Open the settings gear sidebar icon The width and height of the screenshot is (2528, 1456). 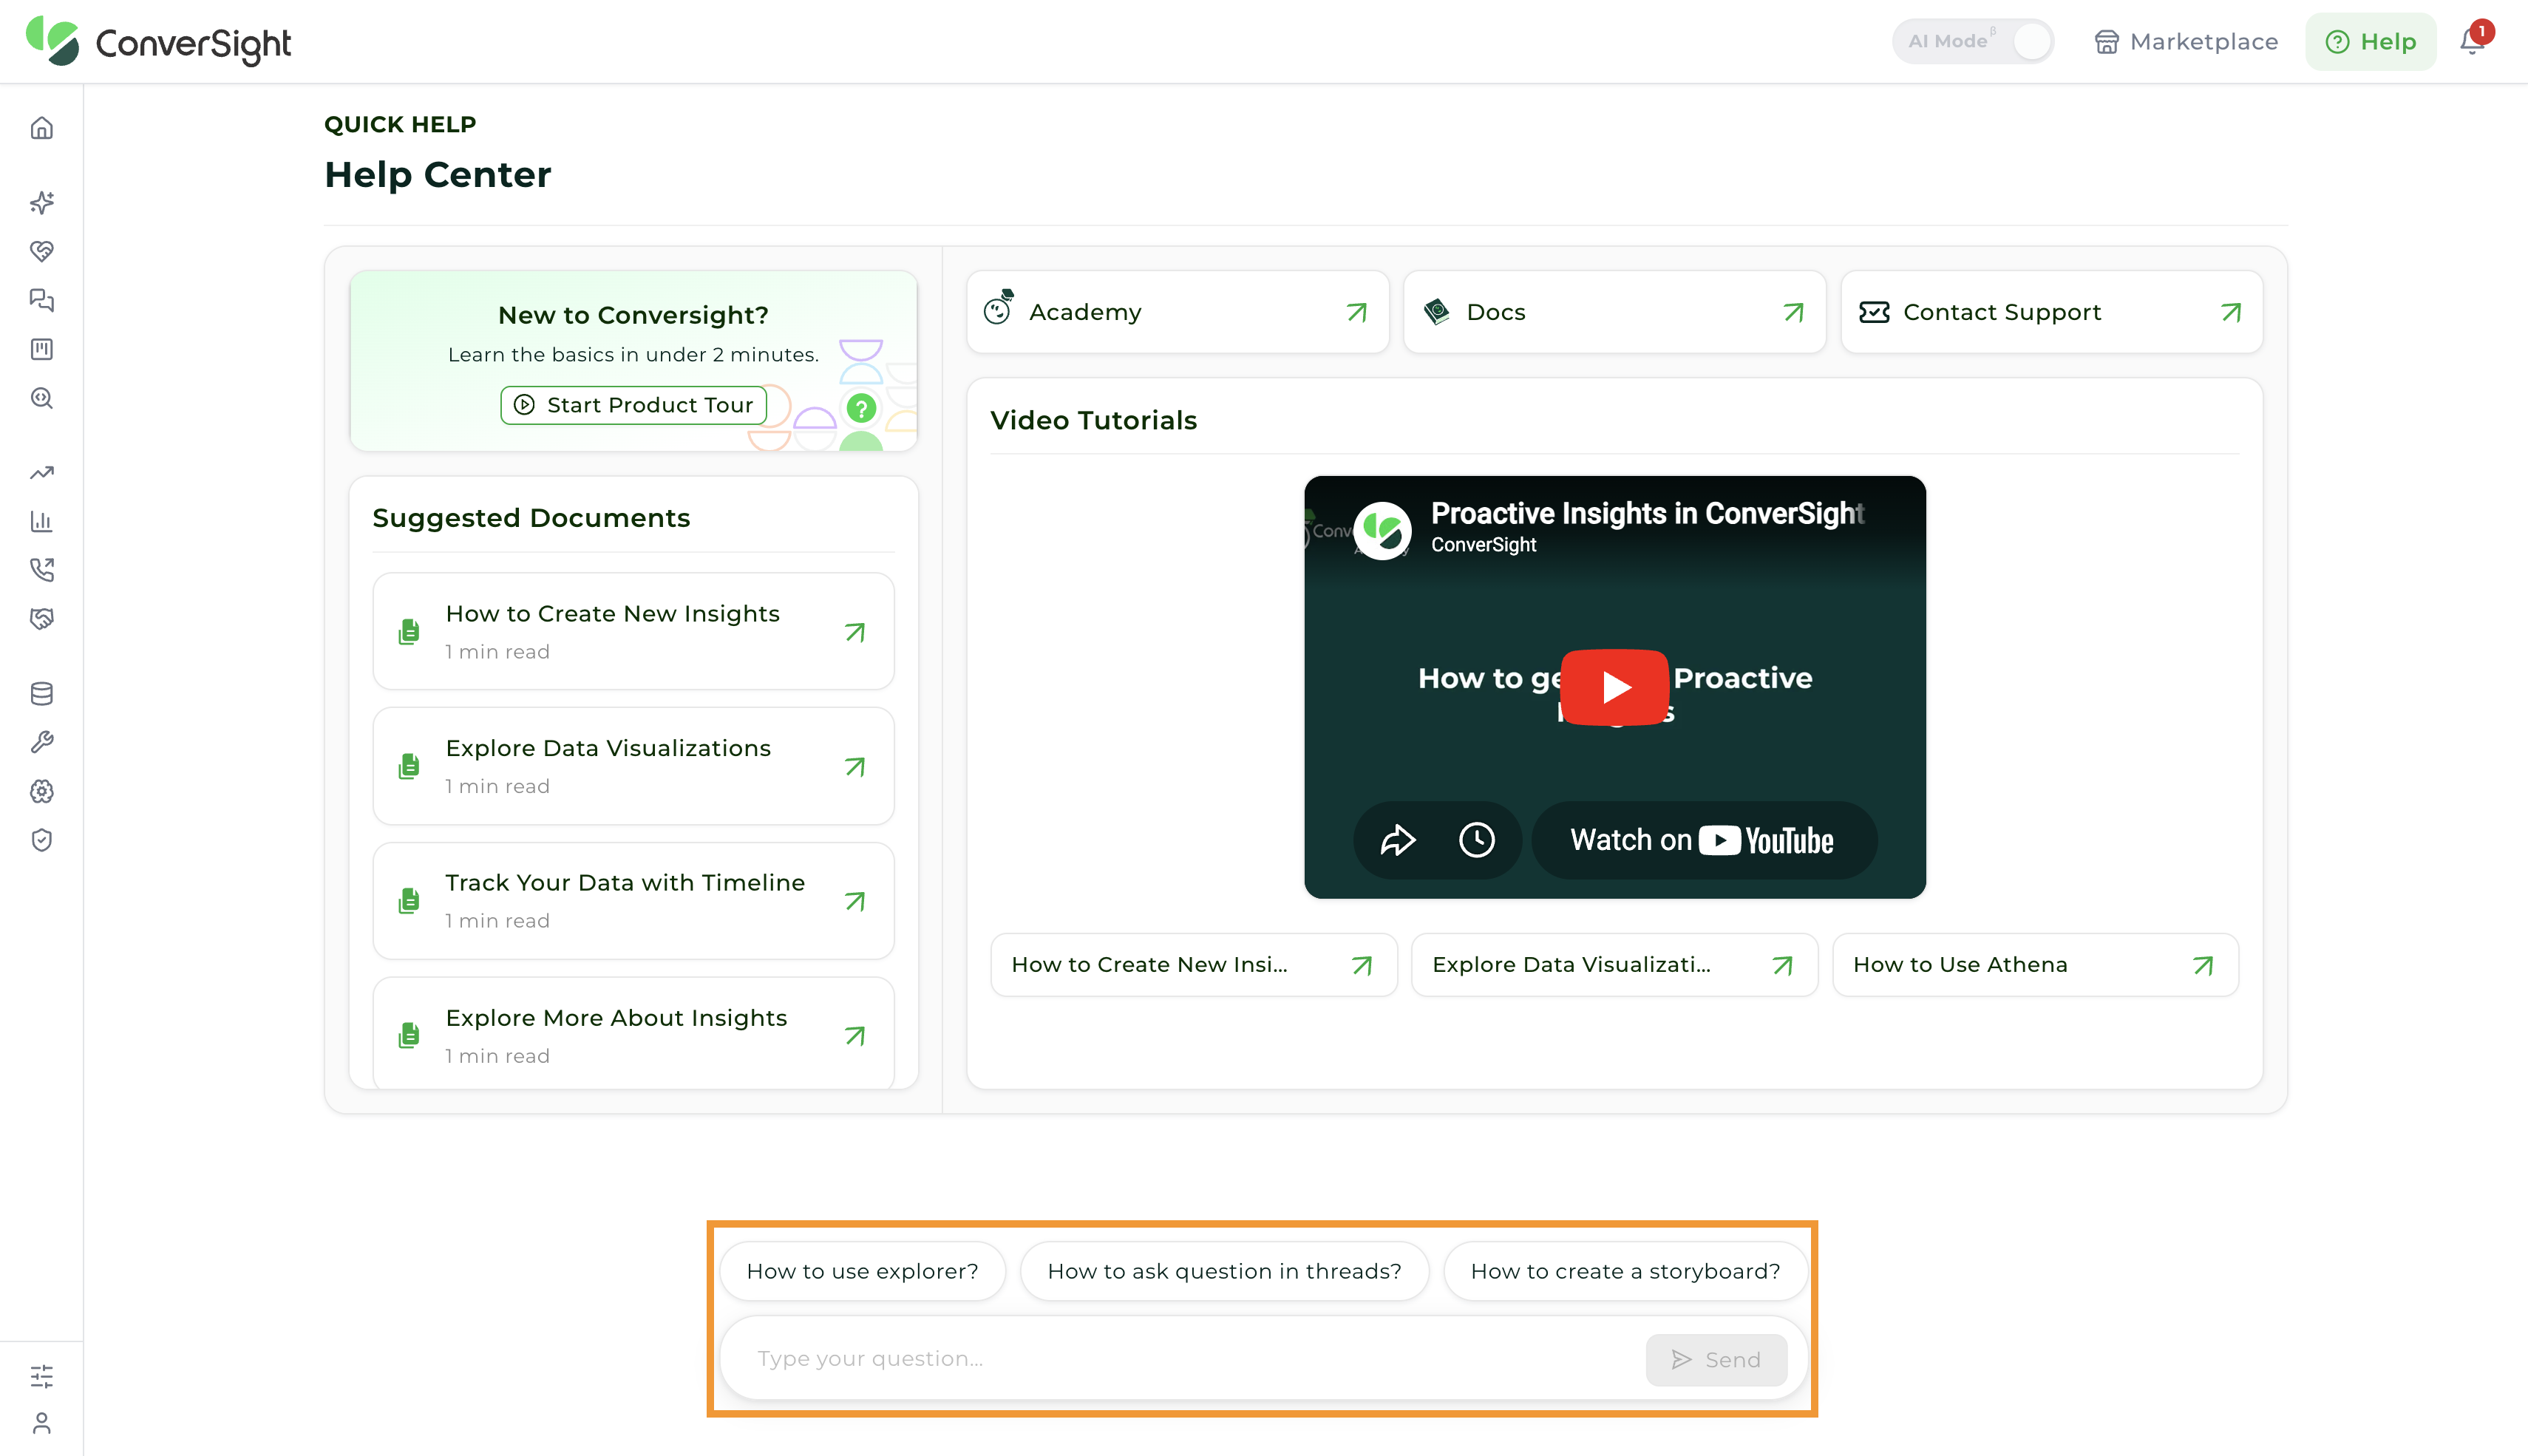click(41, 791)
